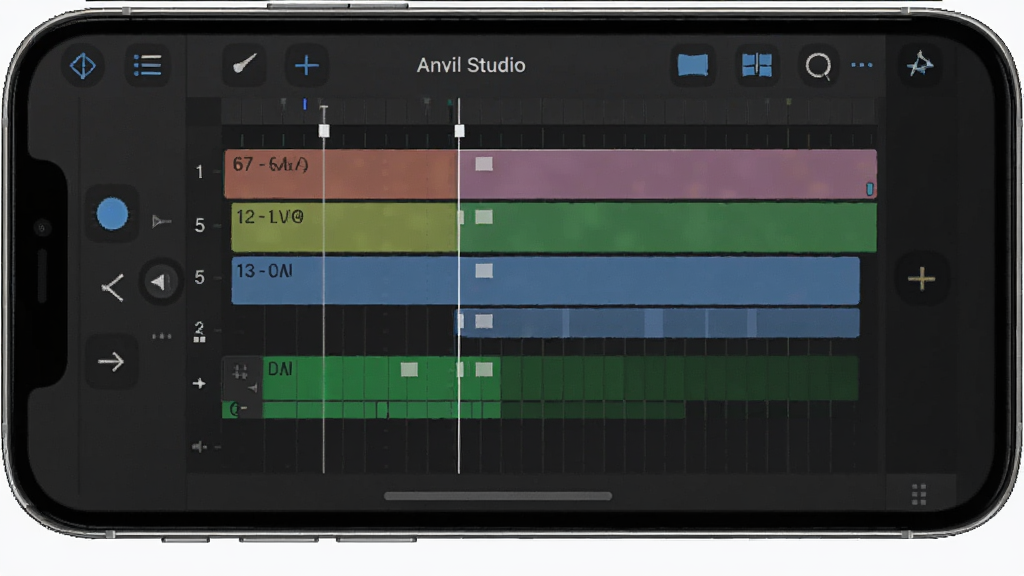Screen dimensions: 1024x576
Task: Select the orange region labeled 67
Action: point(341,174)
